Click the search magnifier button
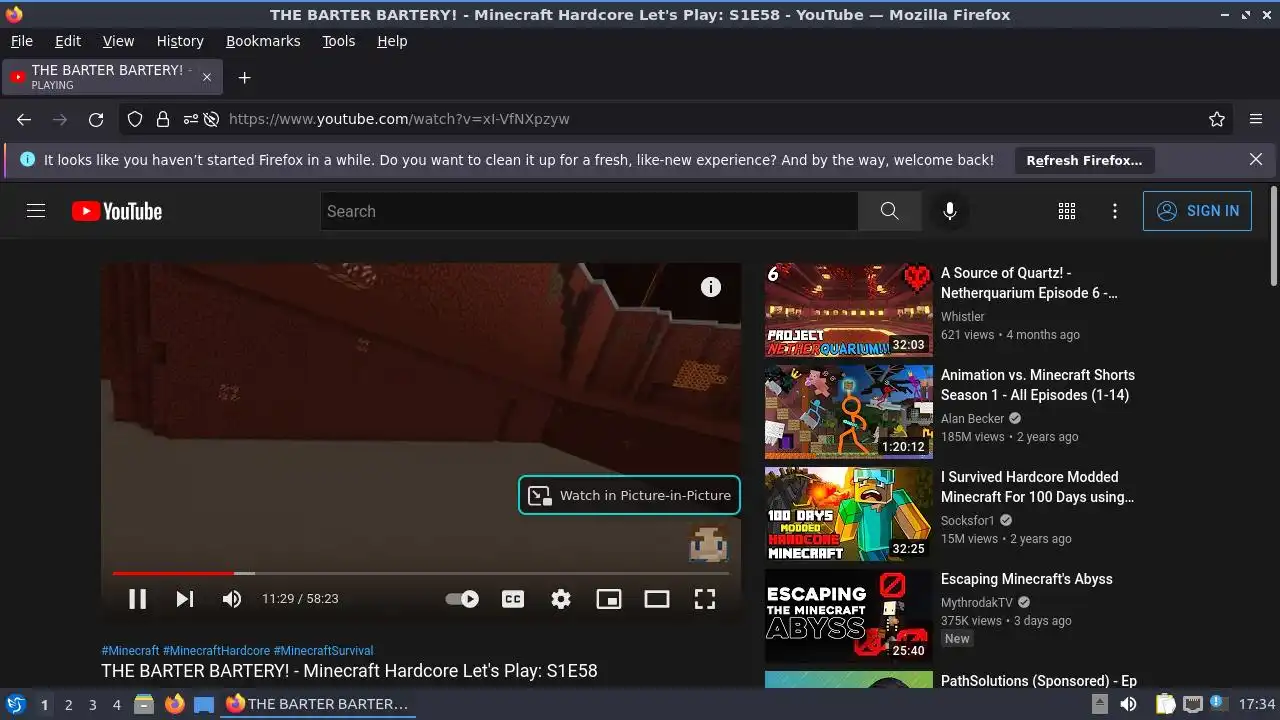The height and width of the screenshot is (720, 1280). pos(889,211)
